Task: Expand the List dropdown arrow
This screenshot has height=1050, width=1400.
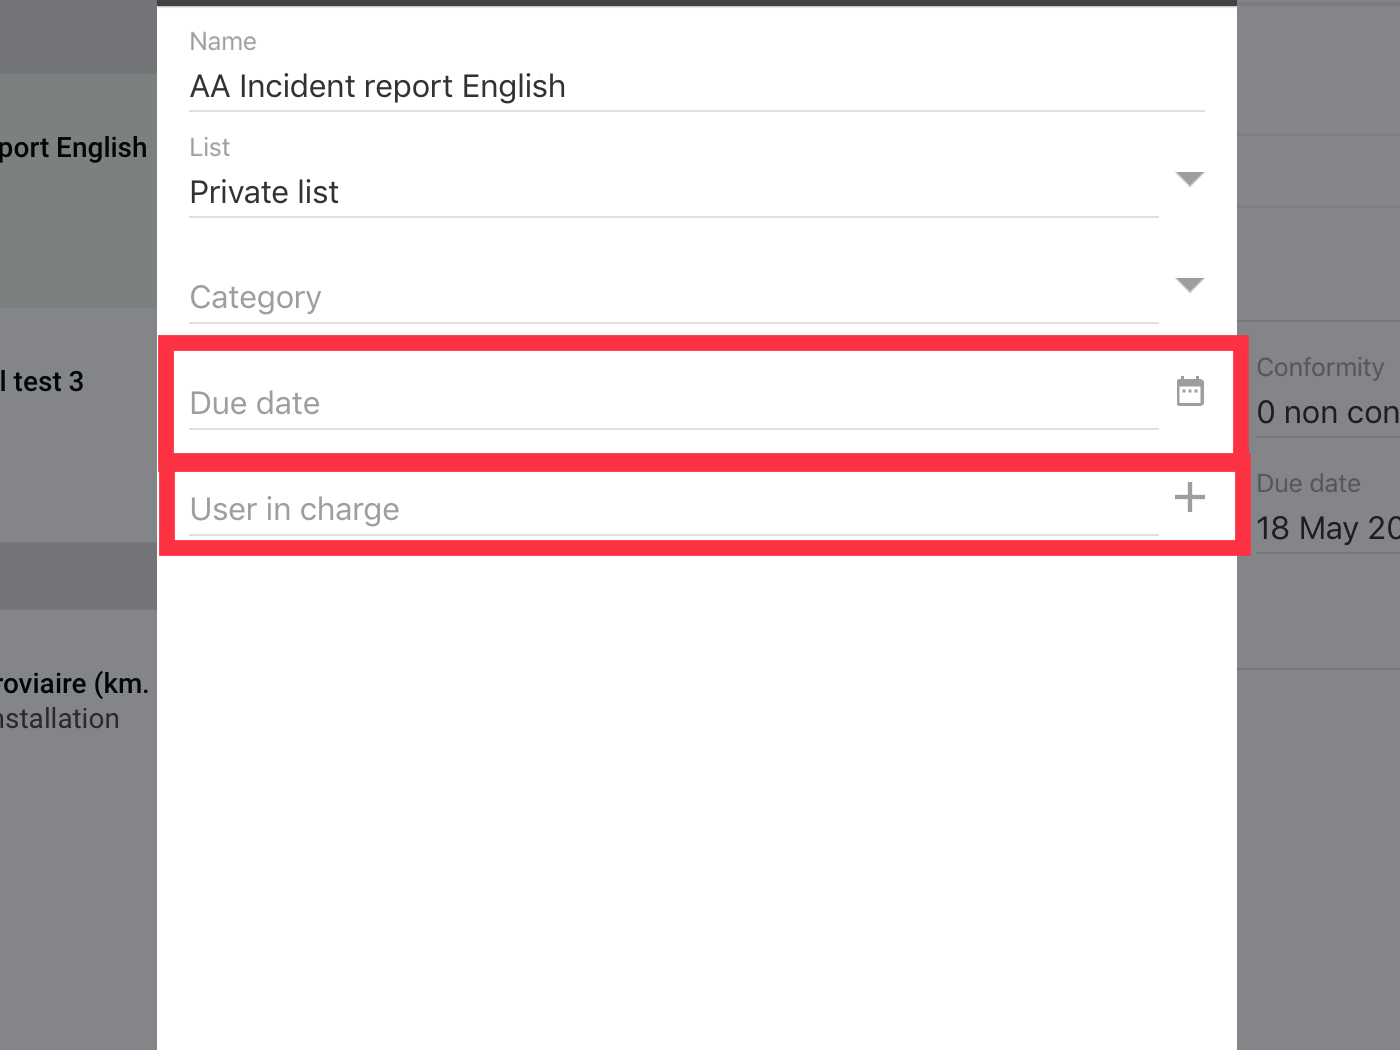Action: 1190,179
